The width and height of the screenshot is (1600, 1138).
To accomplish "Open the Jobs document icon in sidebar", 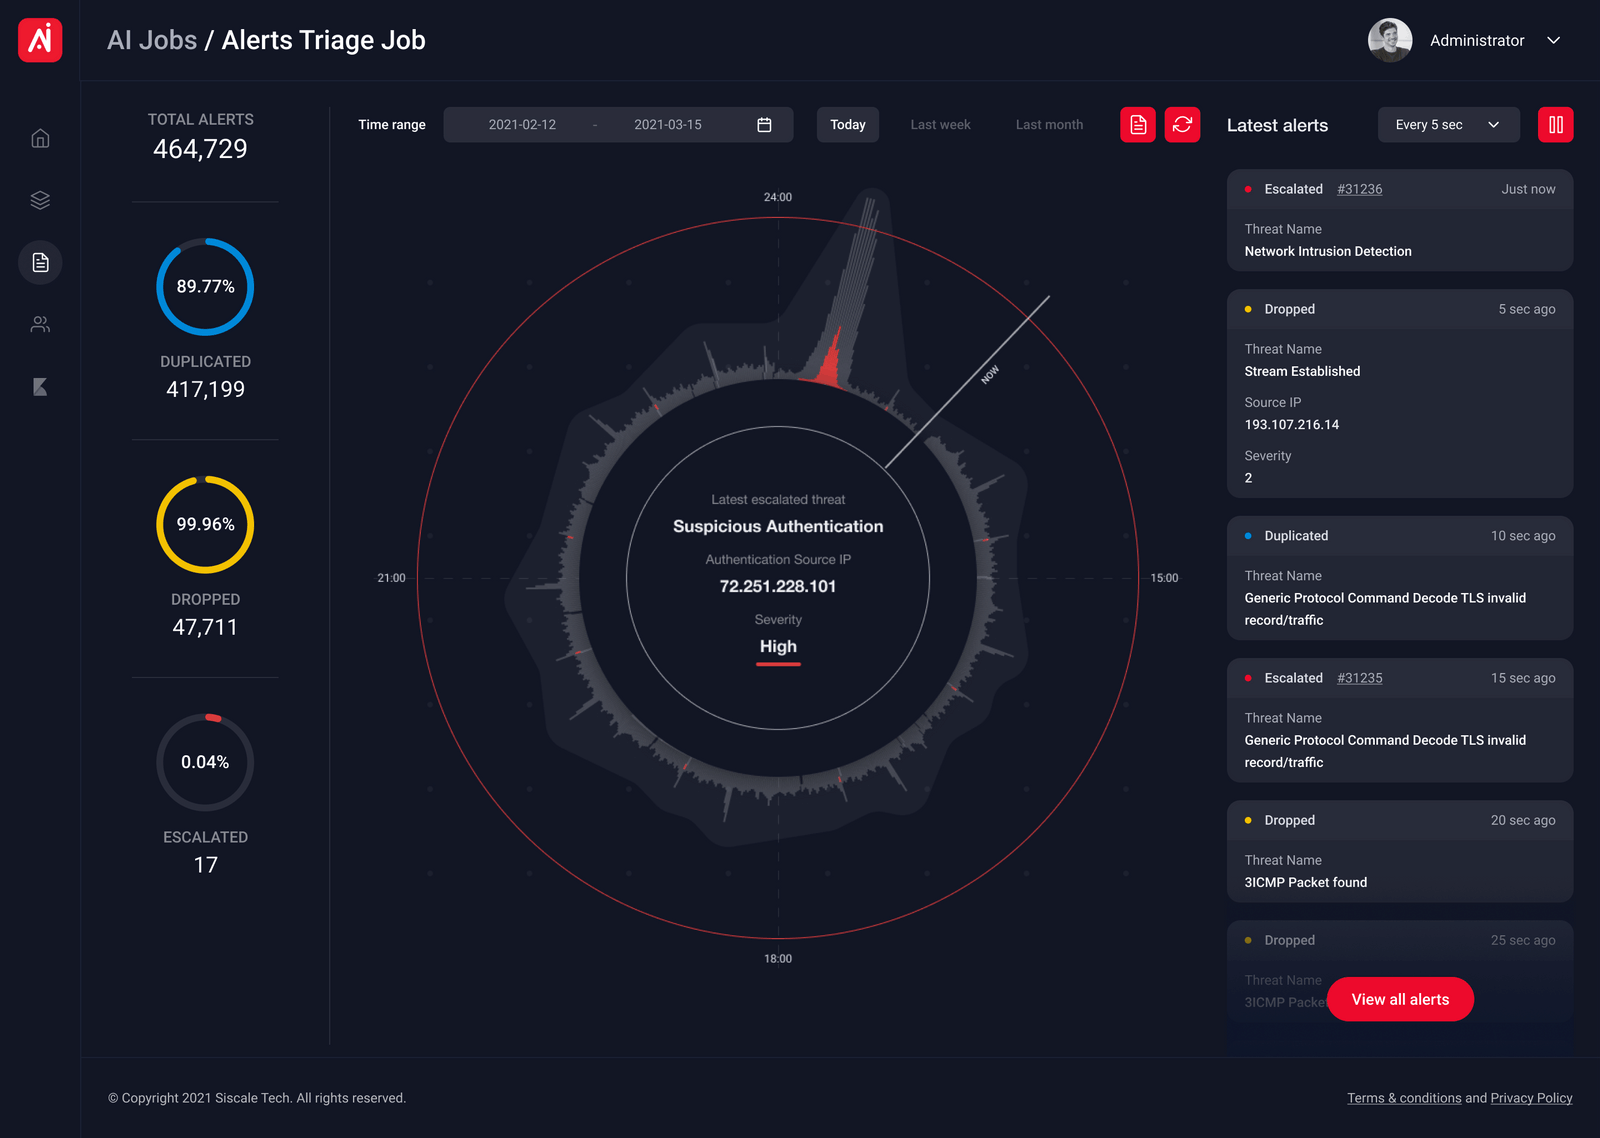I will tap(40, 262).
